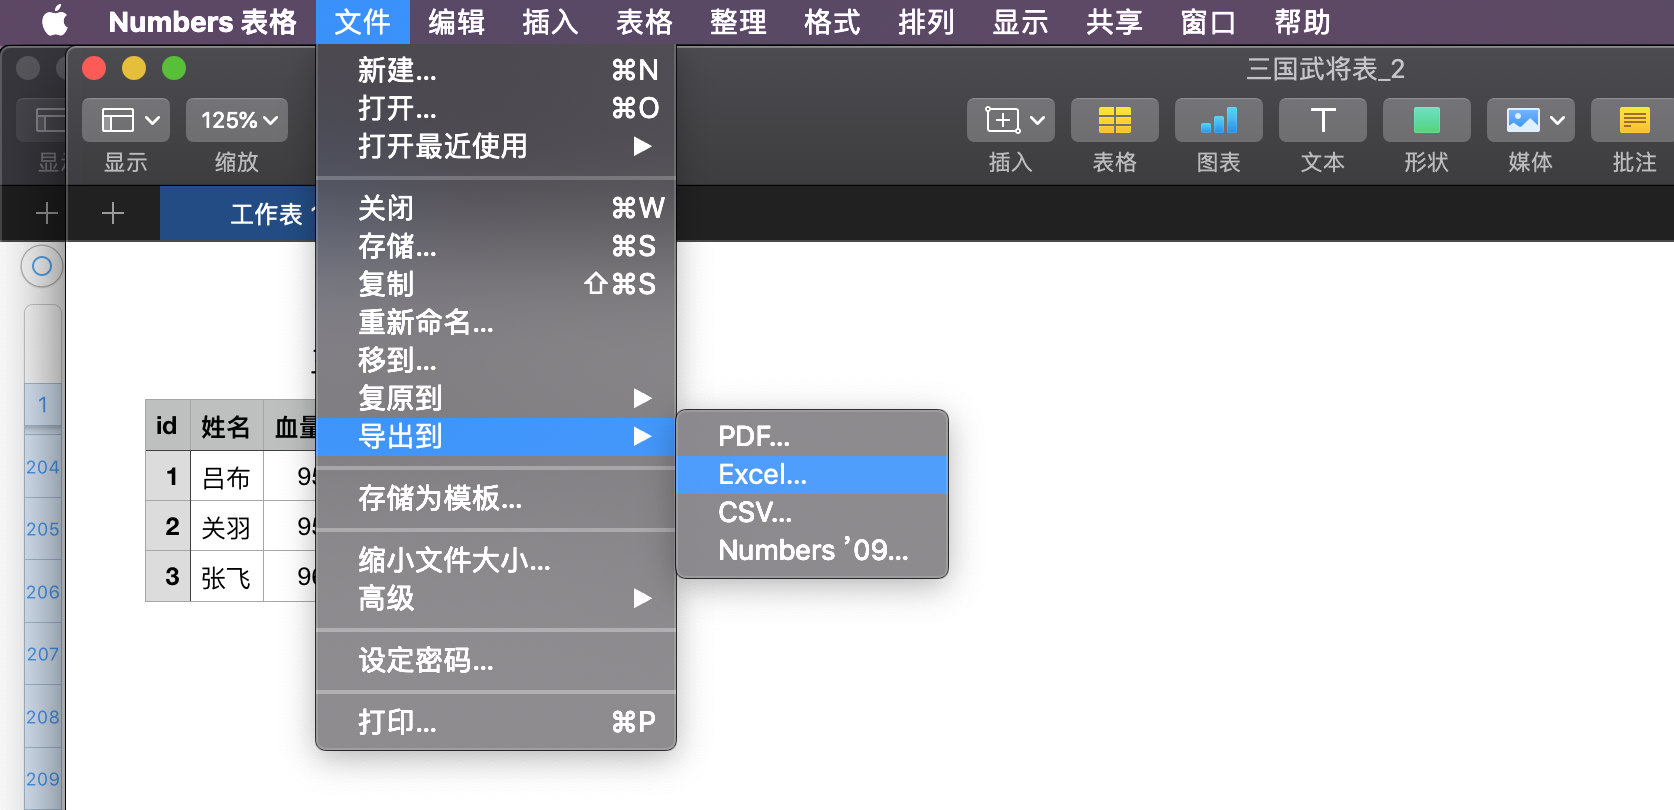1674x810 pixels.
Task: Click the id column header cell
Action: [x=167, y=426]
